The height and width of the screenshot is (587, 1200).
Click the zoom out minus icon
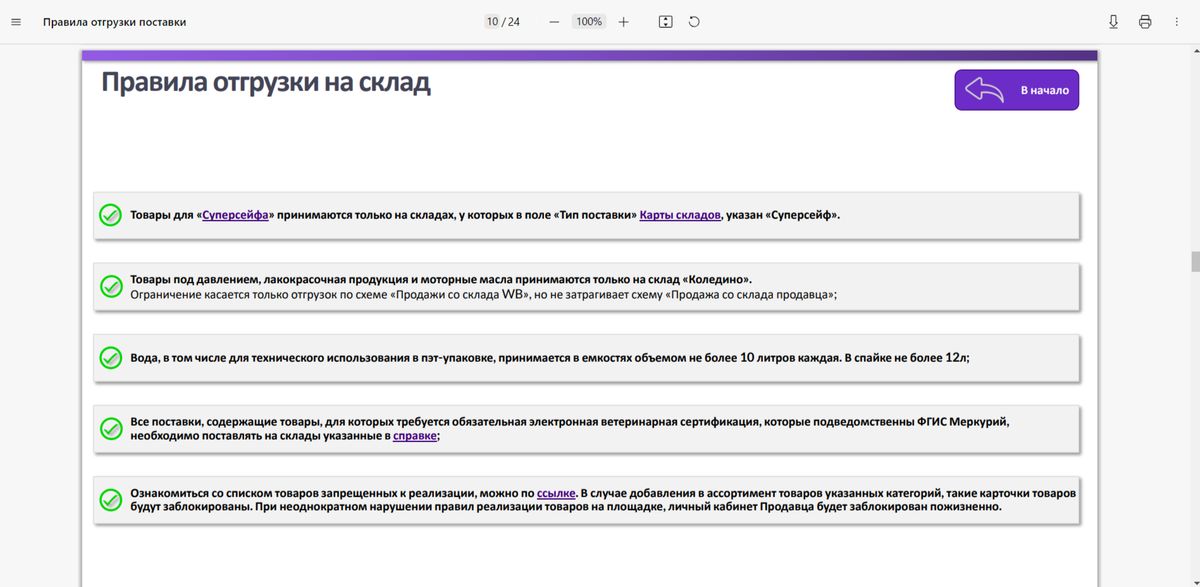[554, 22]
